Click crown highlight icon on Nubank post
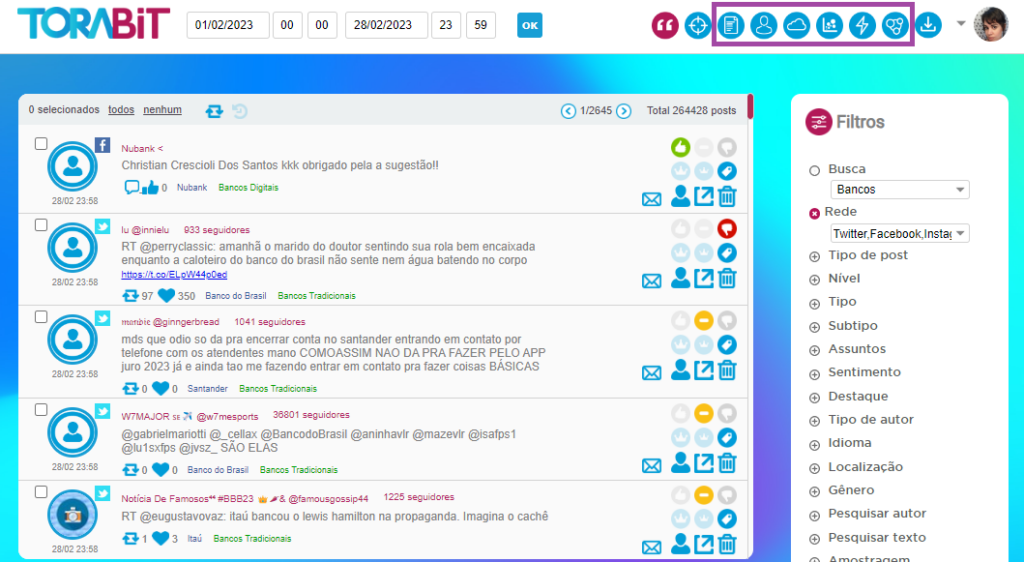 [x=680, y=171]
